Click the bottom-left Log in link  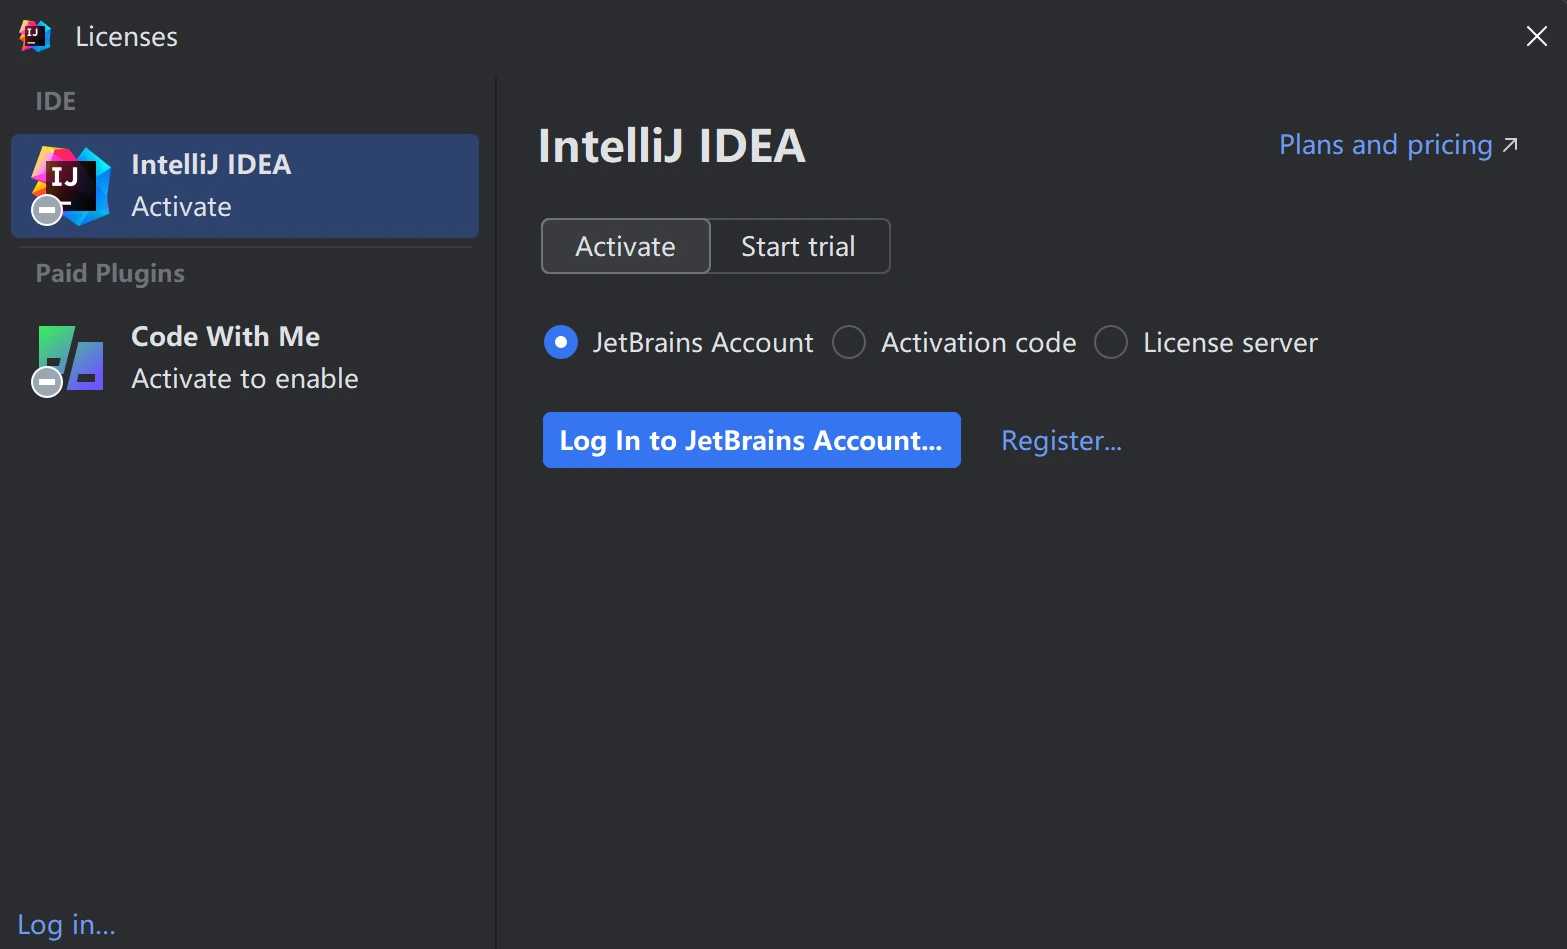tap(66, 925)
